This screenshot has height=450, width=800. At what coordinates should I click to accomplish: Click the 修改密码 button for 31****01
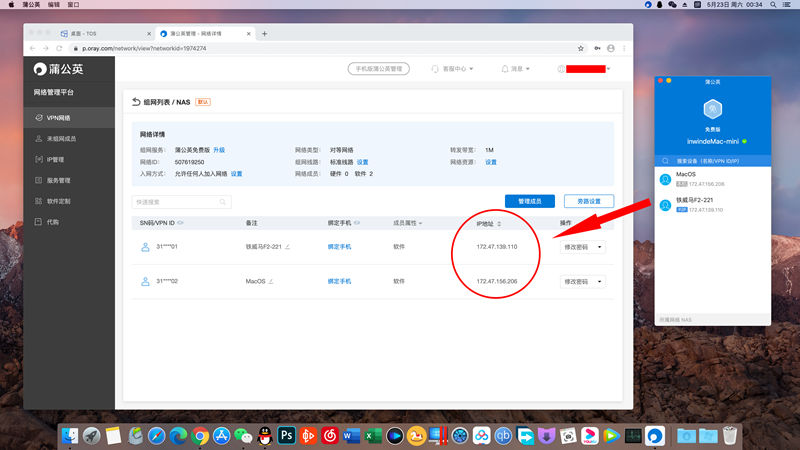point(577,247)
